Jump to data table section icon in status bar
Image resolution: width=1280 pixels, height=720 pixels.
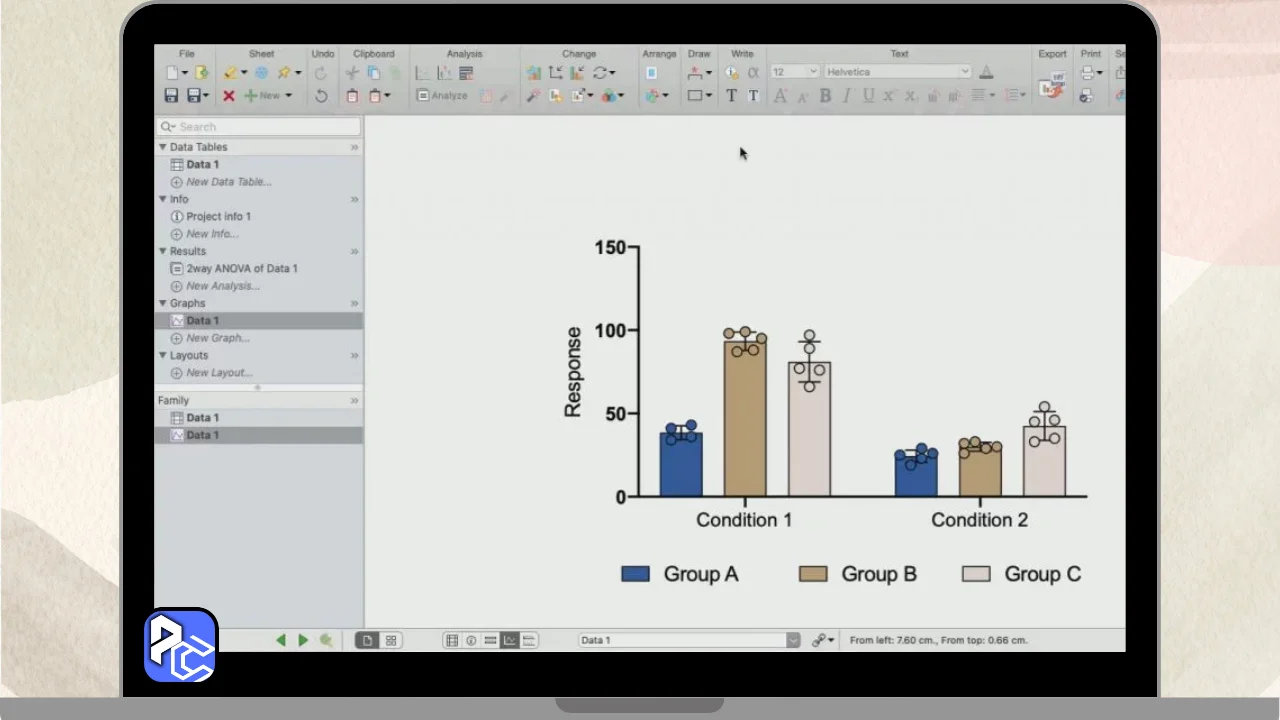coord(453,640)
